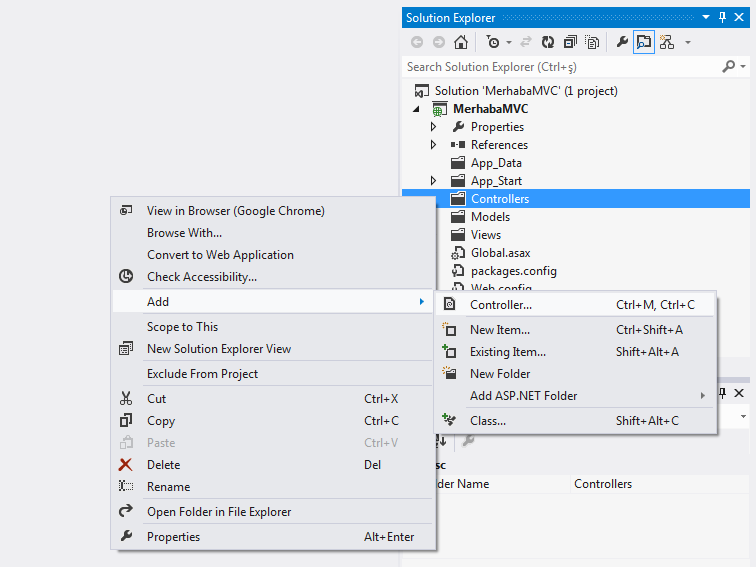Click the Properties wrench icon in context menu

(x=126, y=536)
